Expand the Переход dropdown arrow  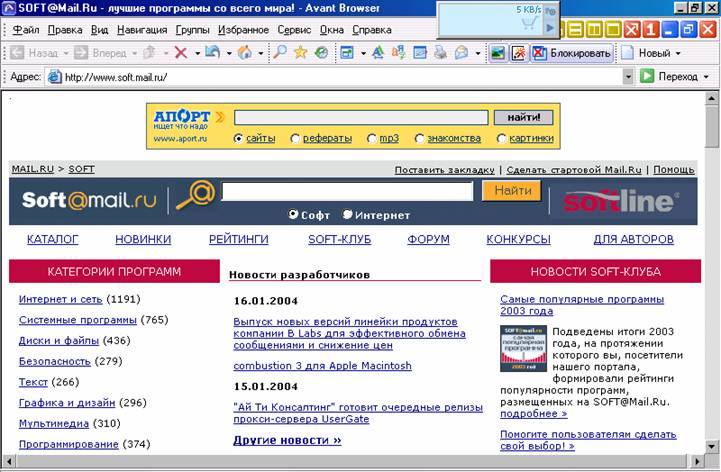[706, 77]
